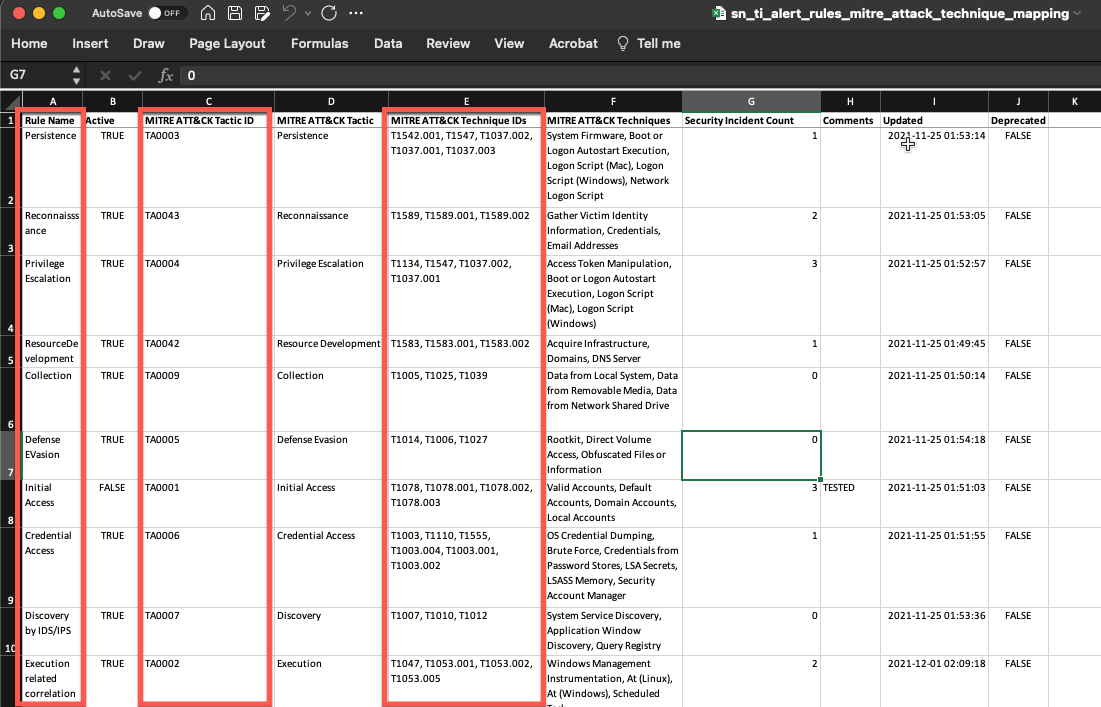Click the confirm checkmark in formula bar
The height and width of the screenshot is (707, 1101).
click(x=135, y=75)
